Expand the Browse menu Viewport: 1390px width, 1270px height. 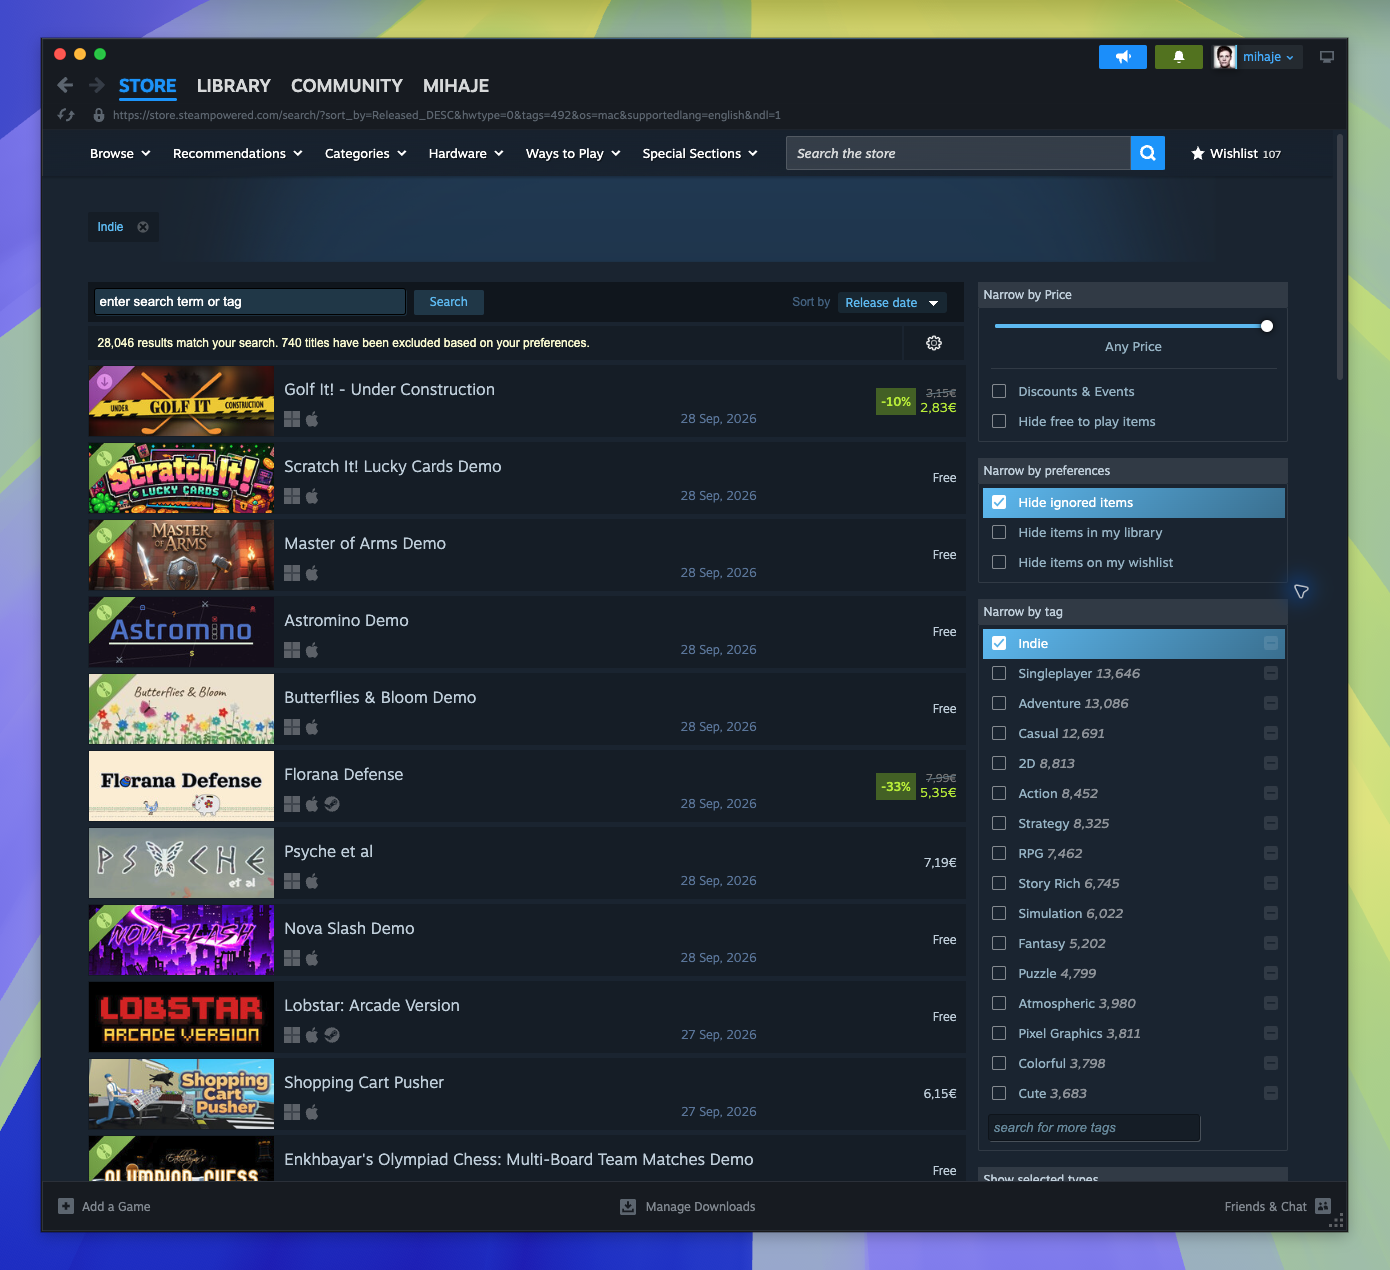120,153
